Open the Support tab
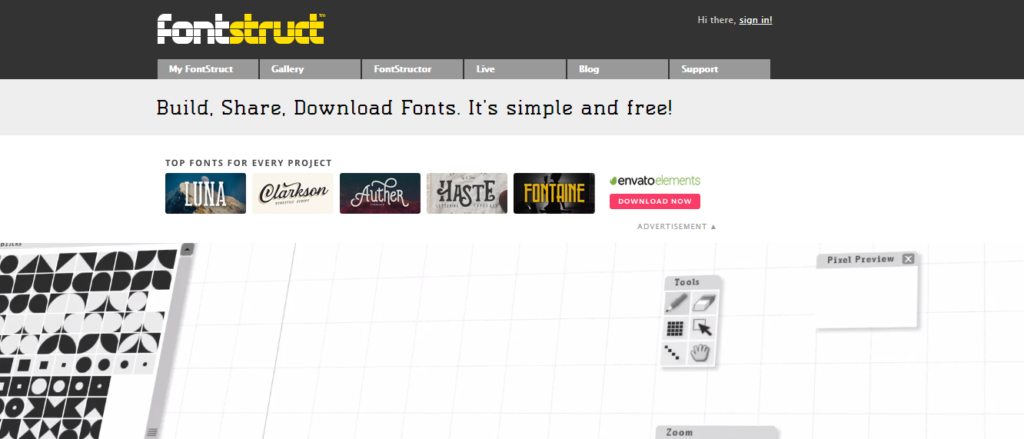Viewport: 1024px width, 439px height. [x=719, y=69]
